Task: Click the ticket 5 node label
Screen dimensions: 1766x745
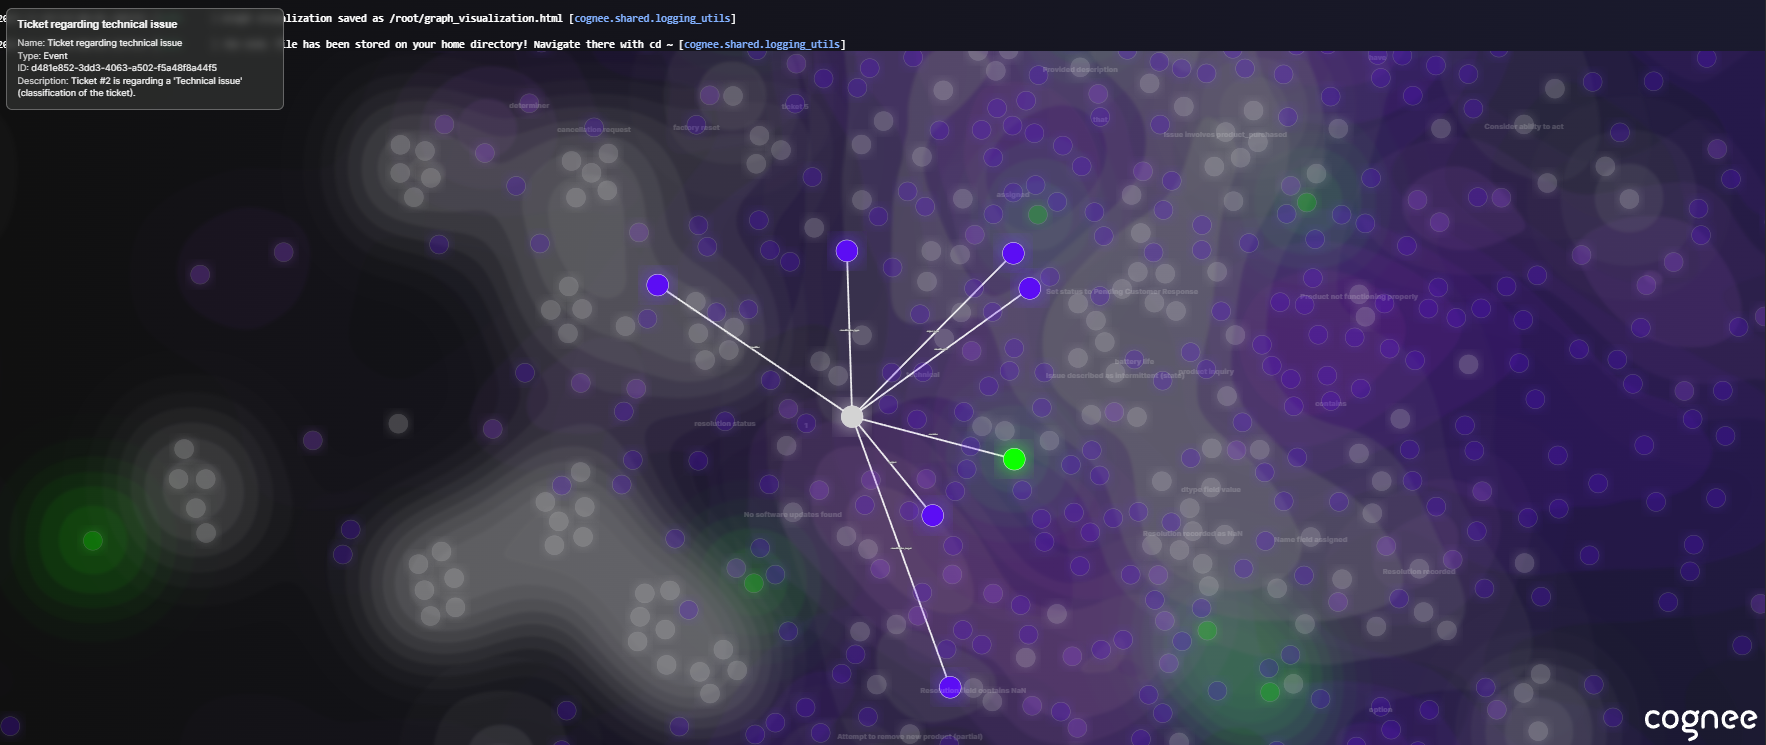Action: pos(795,106)
